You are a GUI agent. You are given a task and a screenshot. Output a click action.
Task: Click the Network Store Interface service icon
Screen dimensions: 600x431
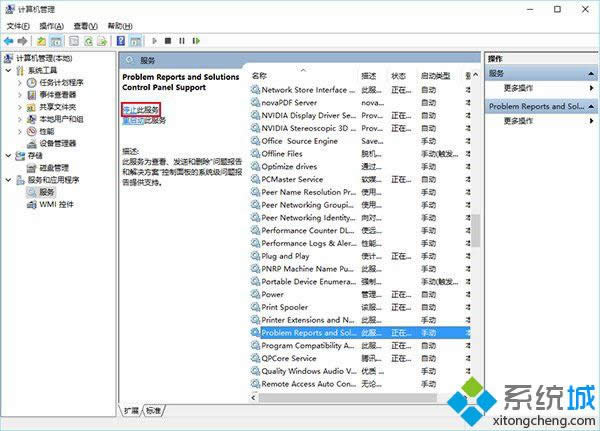tap(255, 90)
